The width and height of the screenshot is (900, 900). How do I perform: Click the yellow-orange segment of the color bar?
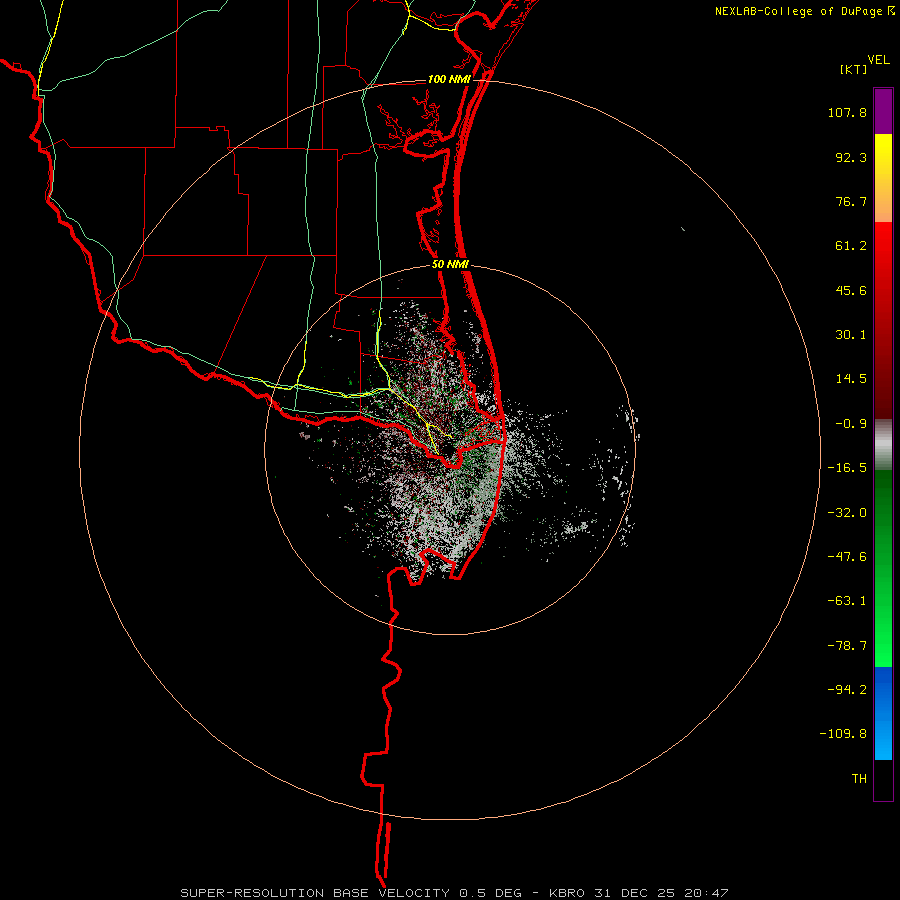[883, 178]
